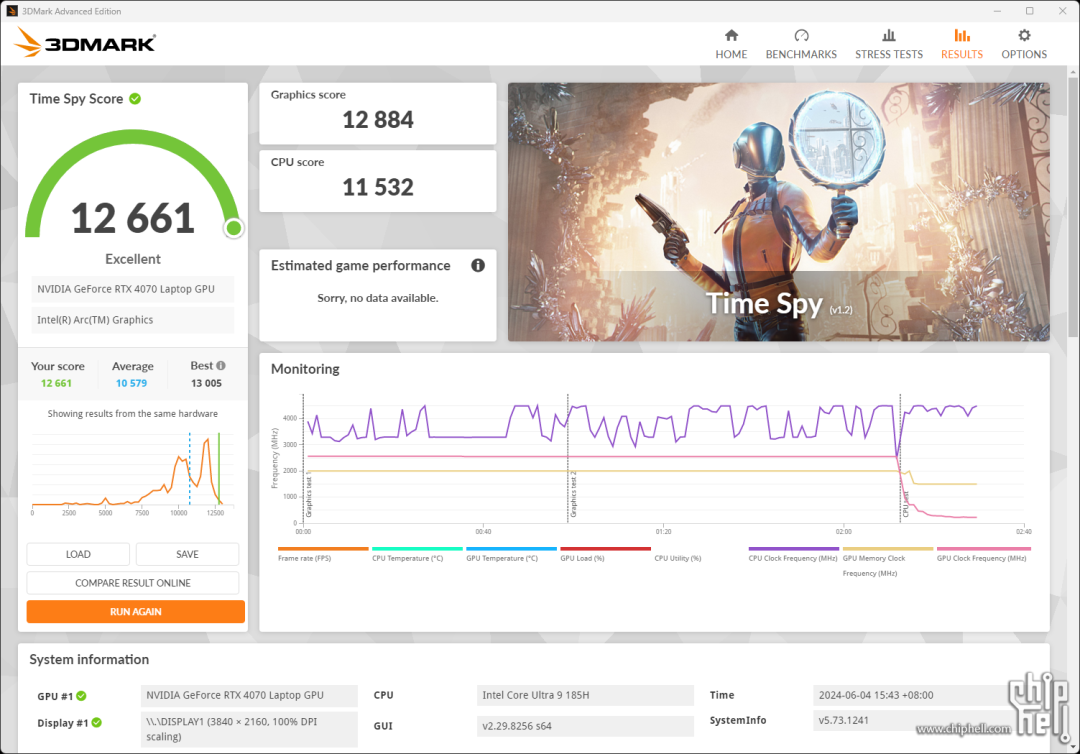1080x754 pixels.
Task: Click the Average score 10 579
Action: (x=132, y=384)
